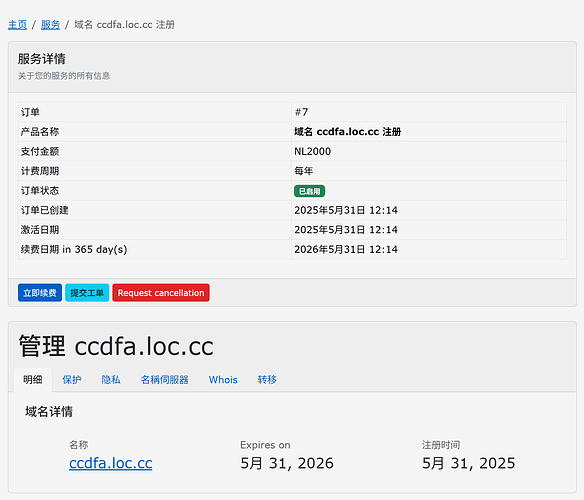Viewport: 584px width, 500px height.
Task: Click the 管理 ccdfa.loc.cc heading
Action: [116, 346]
